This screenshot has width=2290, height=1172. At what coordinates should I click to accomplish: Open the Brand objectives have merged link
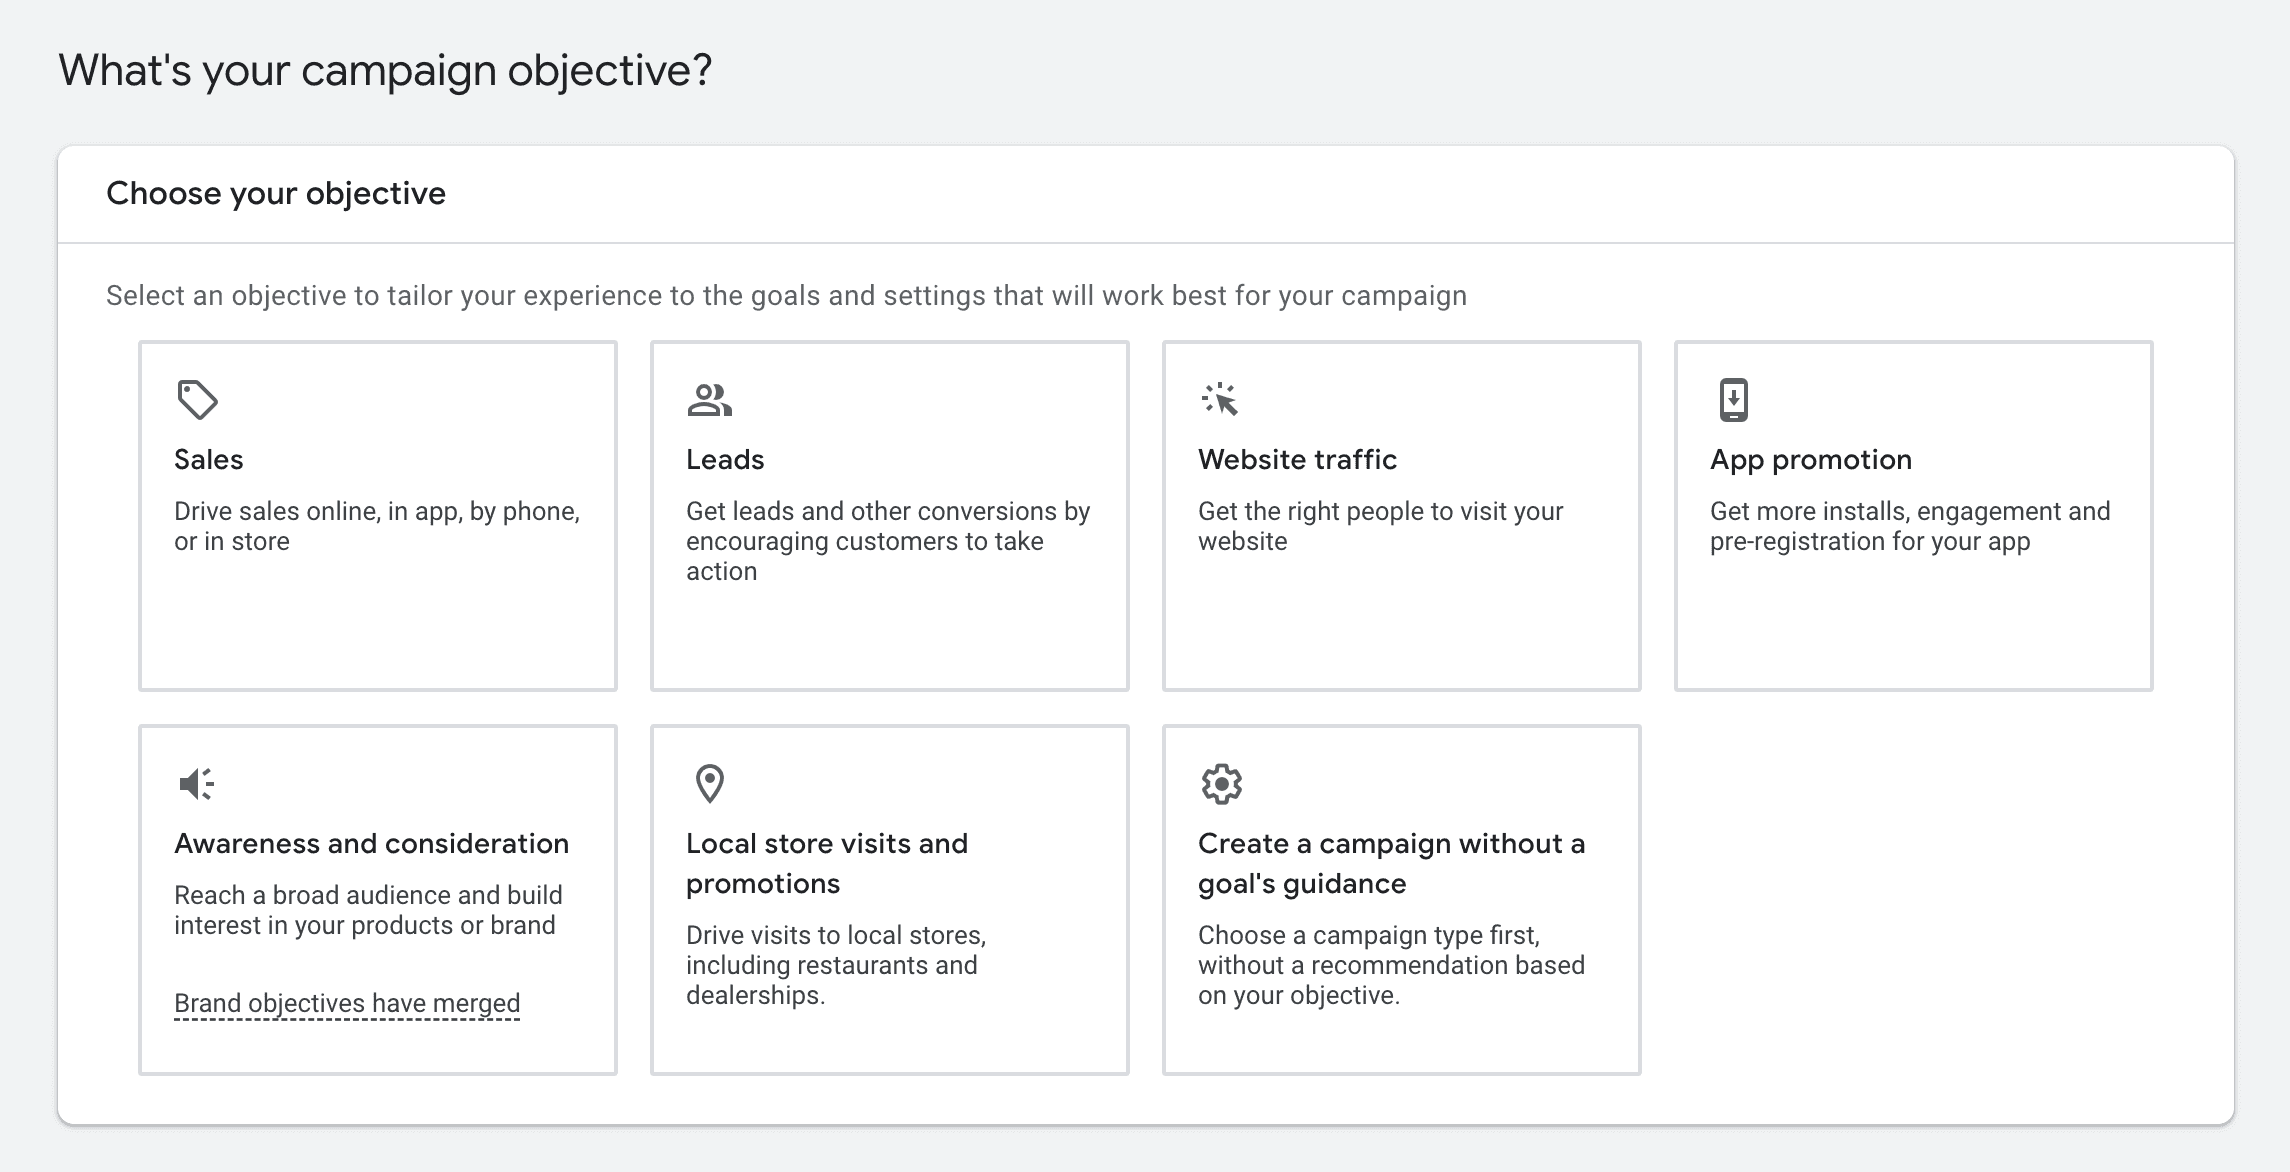tap(347, 1003)
